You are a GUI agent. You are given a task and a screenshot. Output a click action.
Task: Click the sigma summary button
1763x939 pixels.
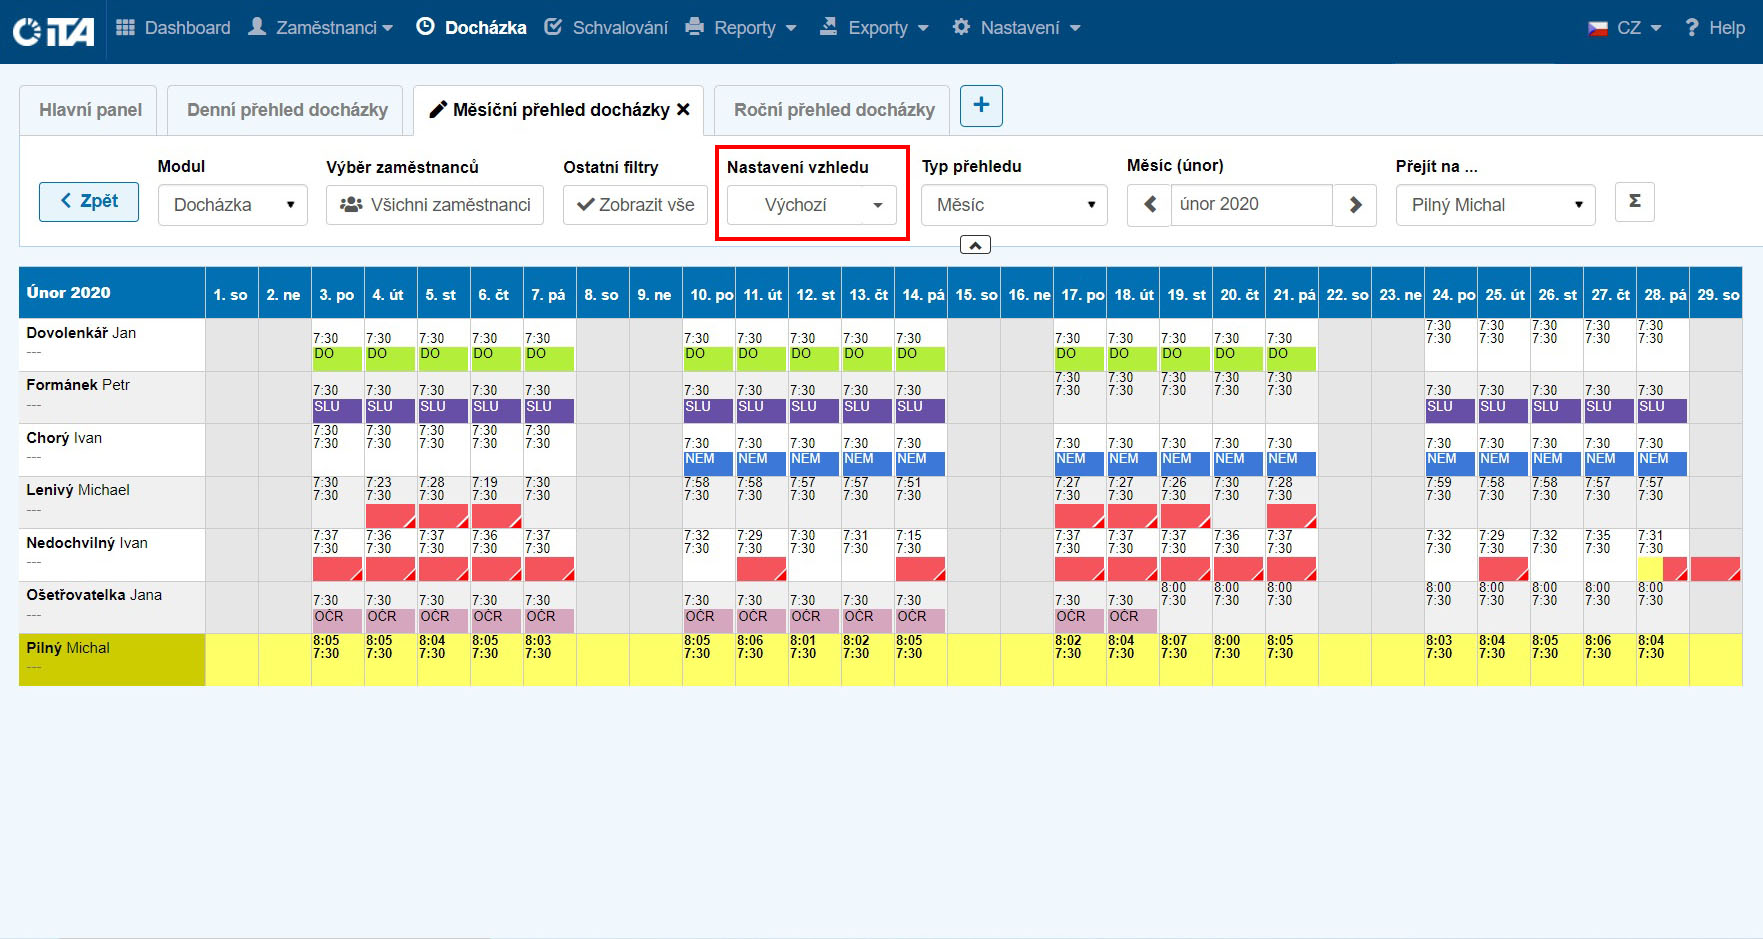[1634, 202]
